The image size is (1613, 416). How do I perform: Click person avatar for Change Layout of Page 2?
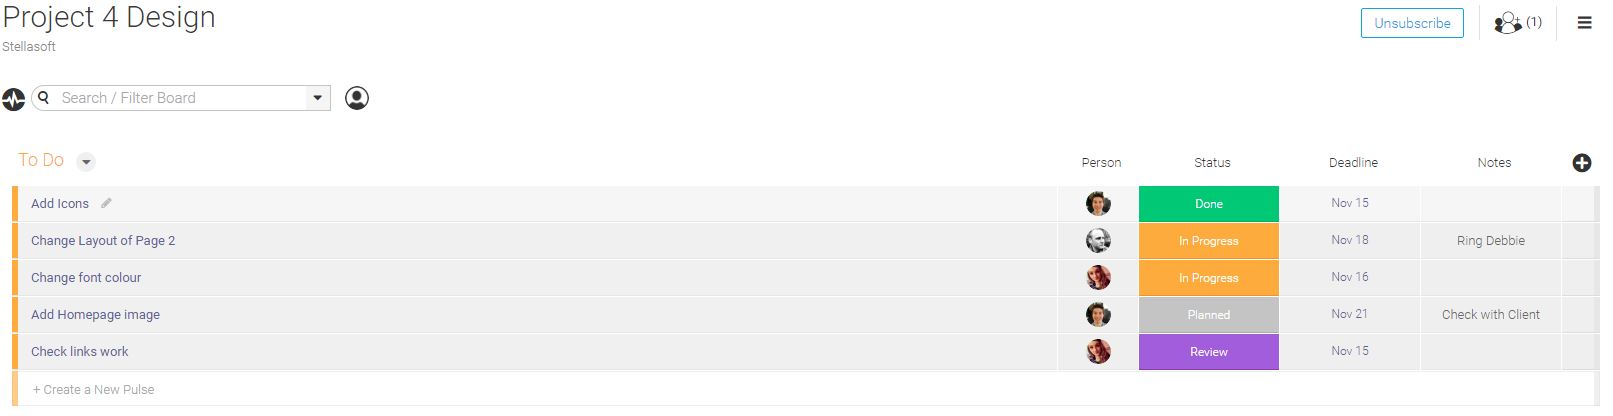click(x=1098, y=241)
